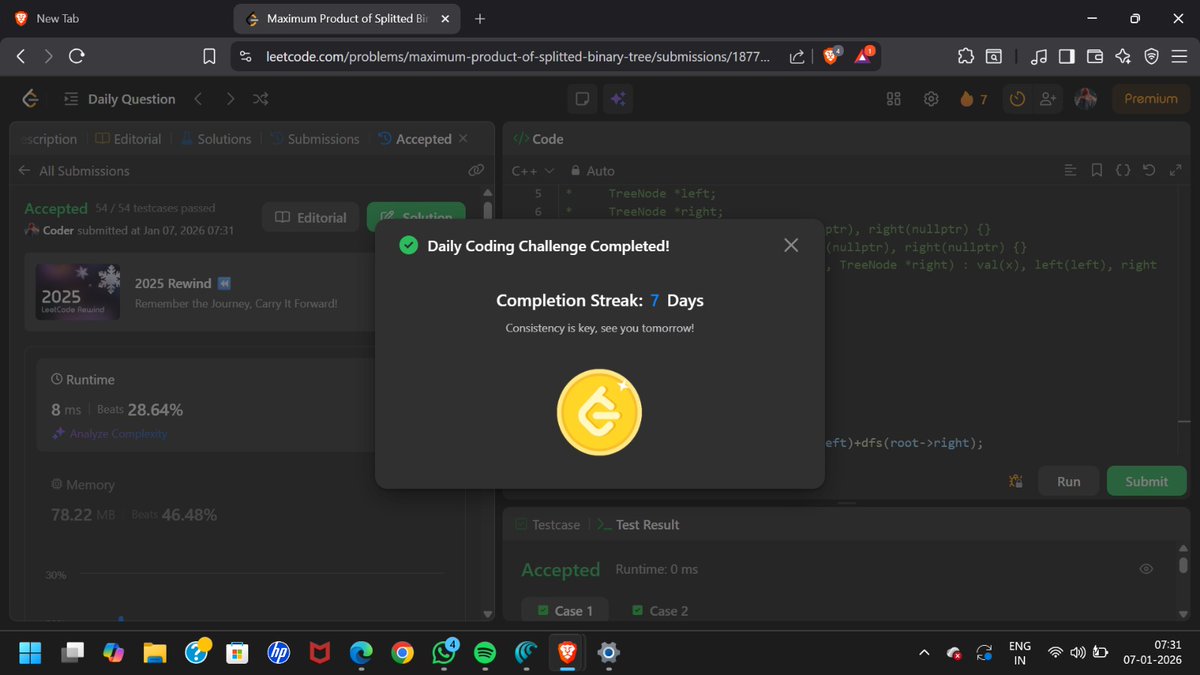Image resolution: width=1200 pixels, height=675 pixels.
Task: Close the Daily Coding Challenge Completed dialog
Action: click(x=791, y=245)
